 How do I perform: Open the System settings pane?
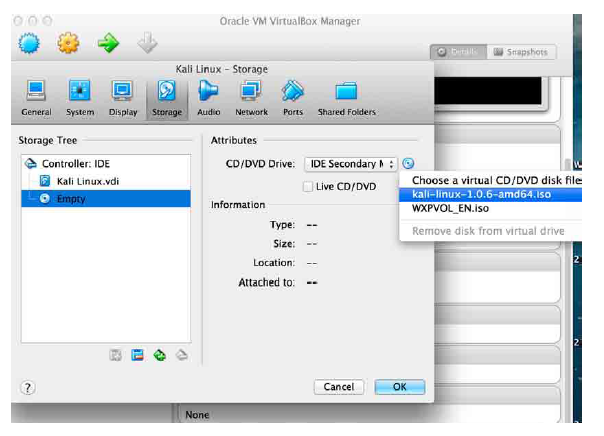click(x=80, y=98)
